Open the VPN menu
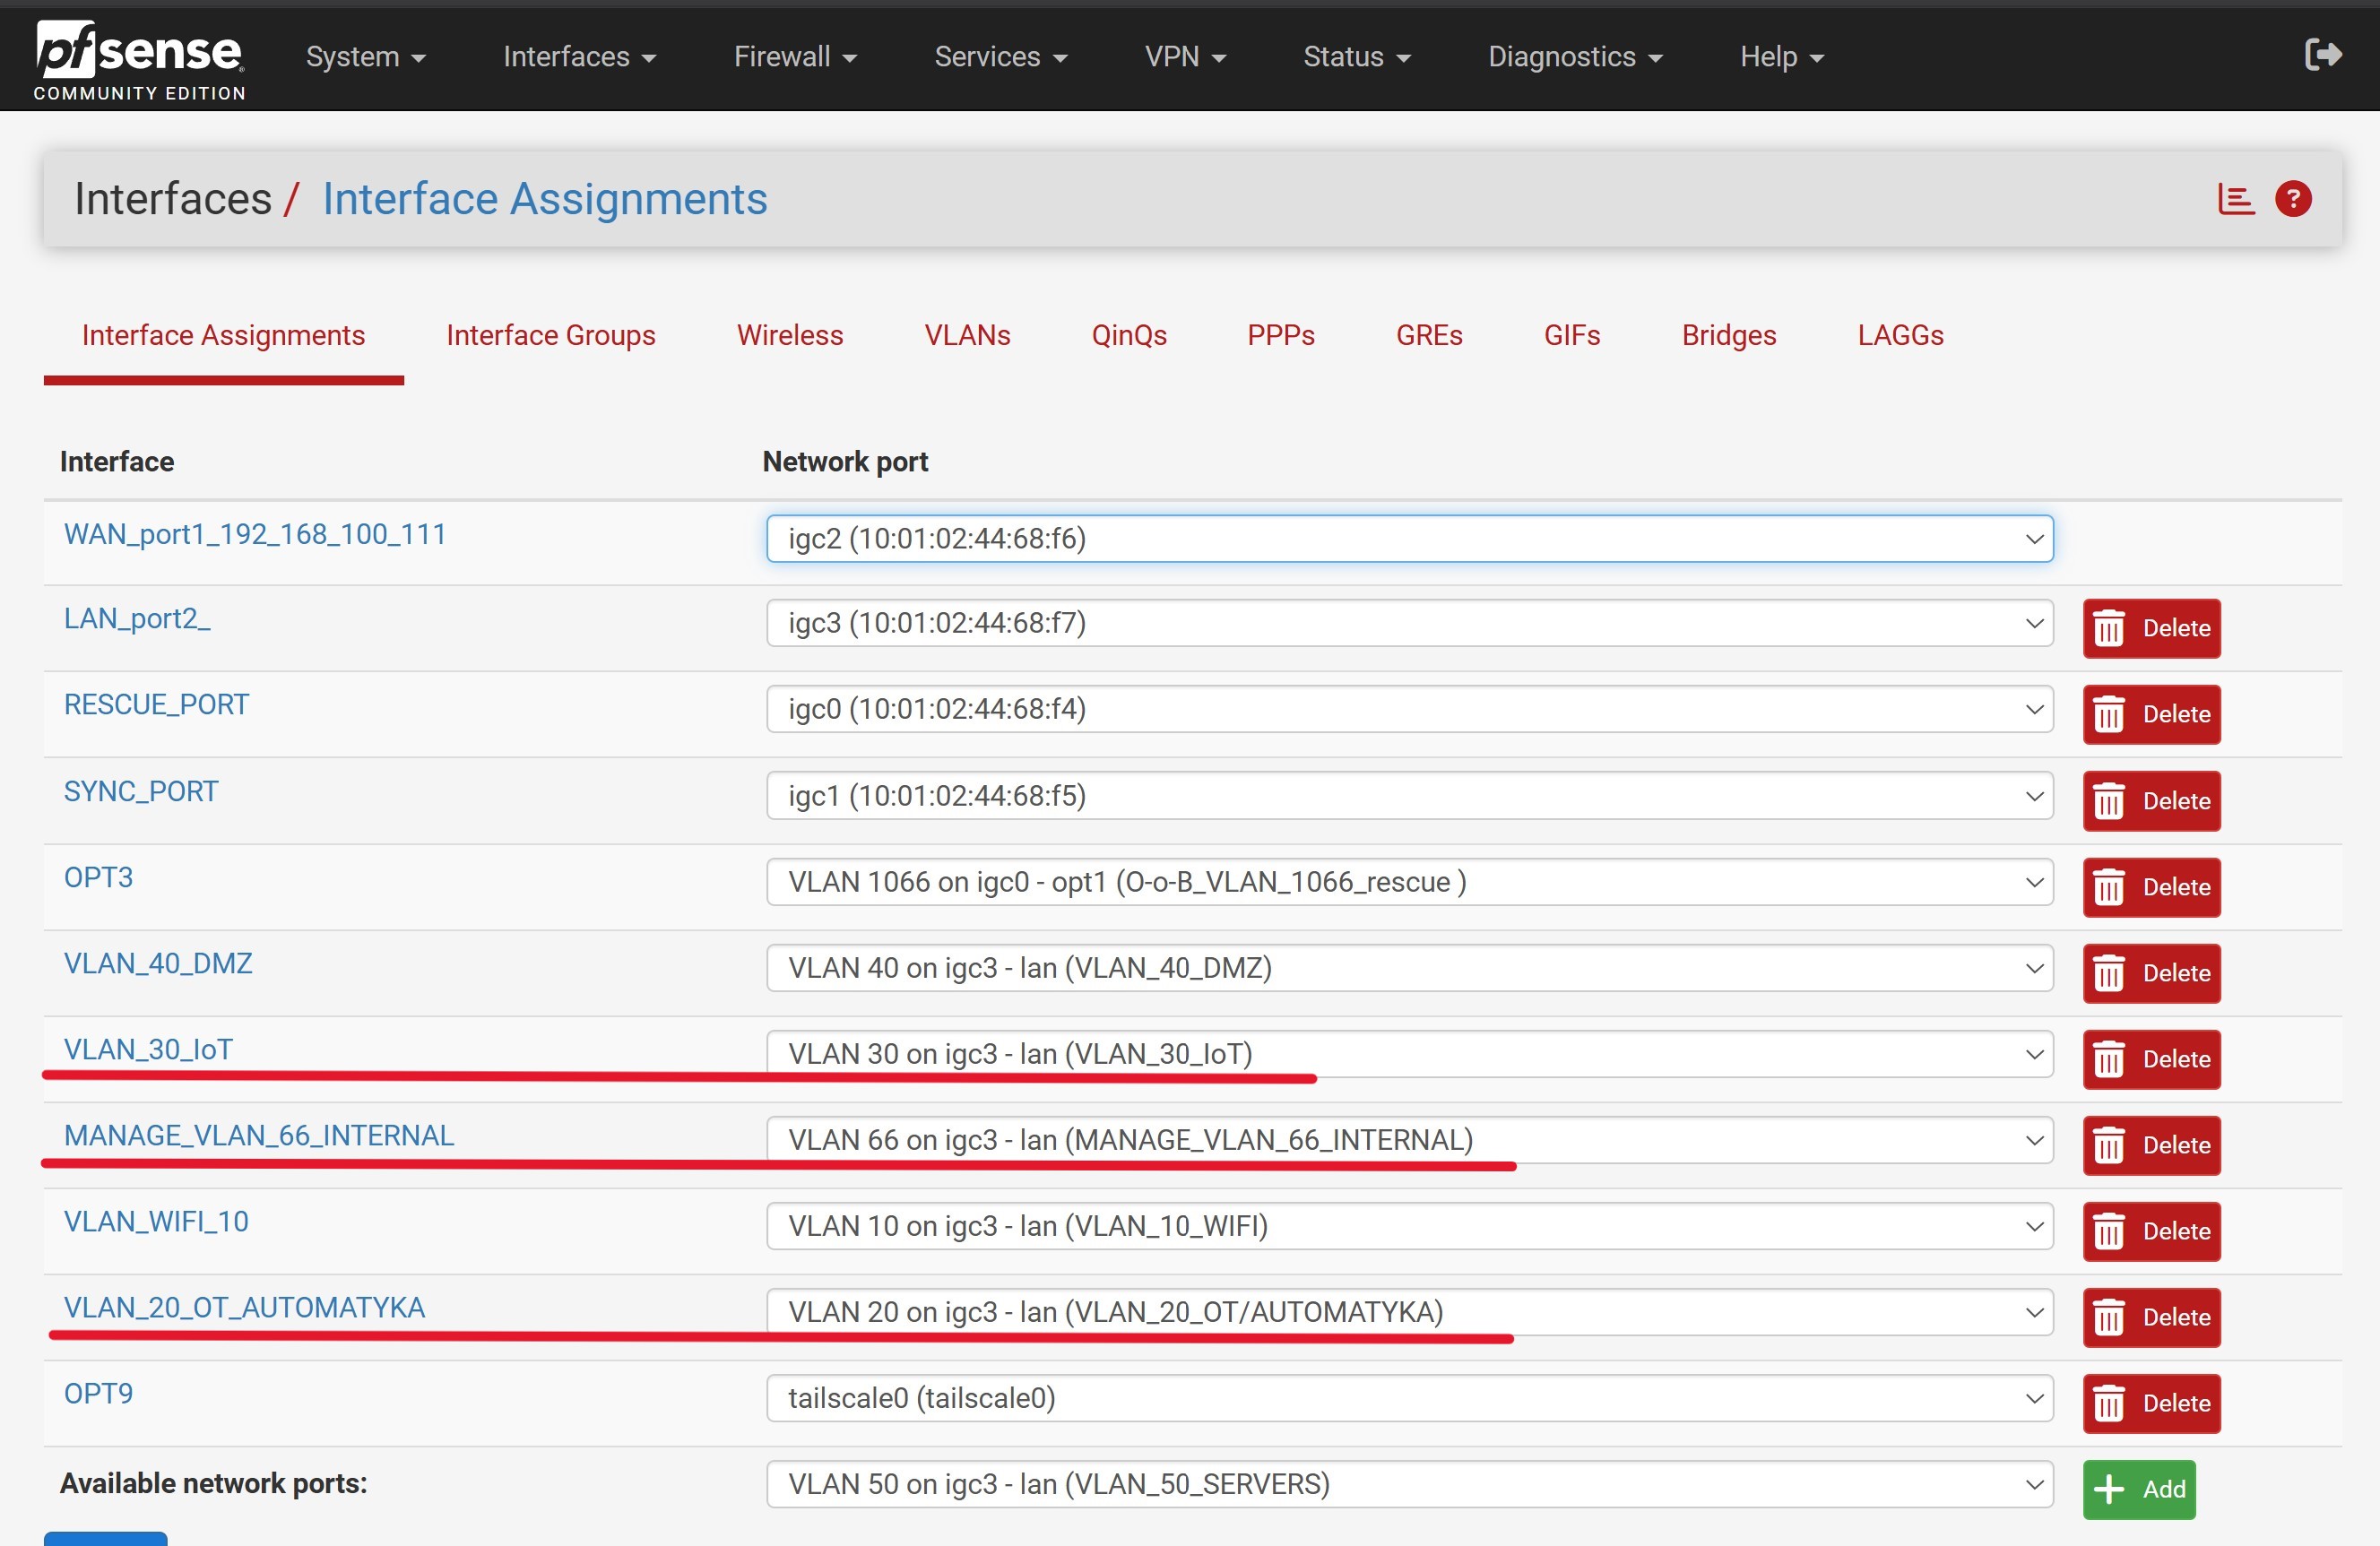 pyautogui.click(x=1185, y=56)
